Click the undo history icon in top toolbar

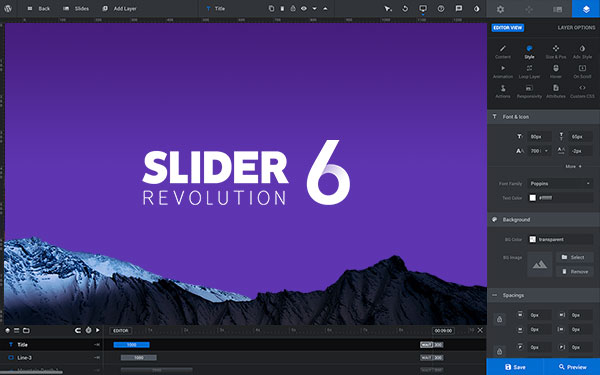click(x=405, y=8)
